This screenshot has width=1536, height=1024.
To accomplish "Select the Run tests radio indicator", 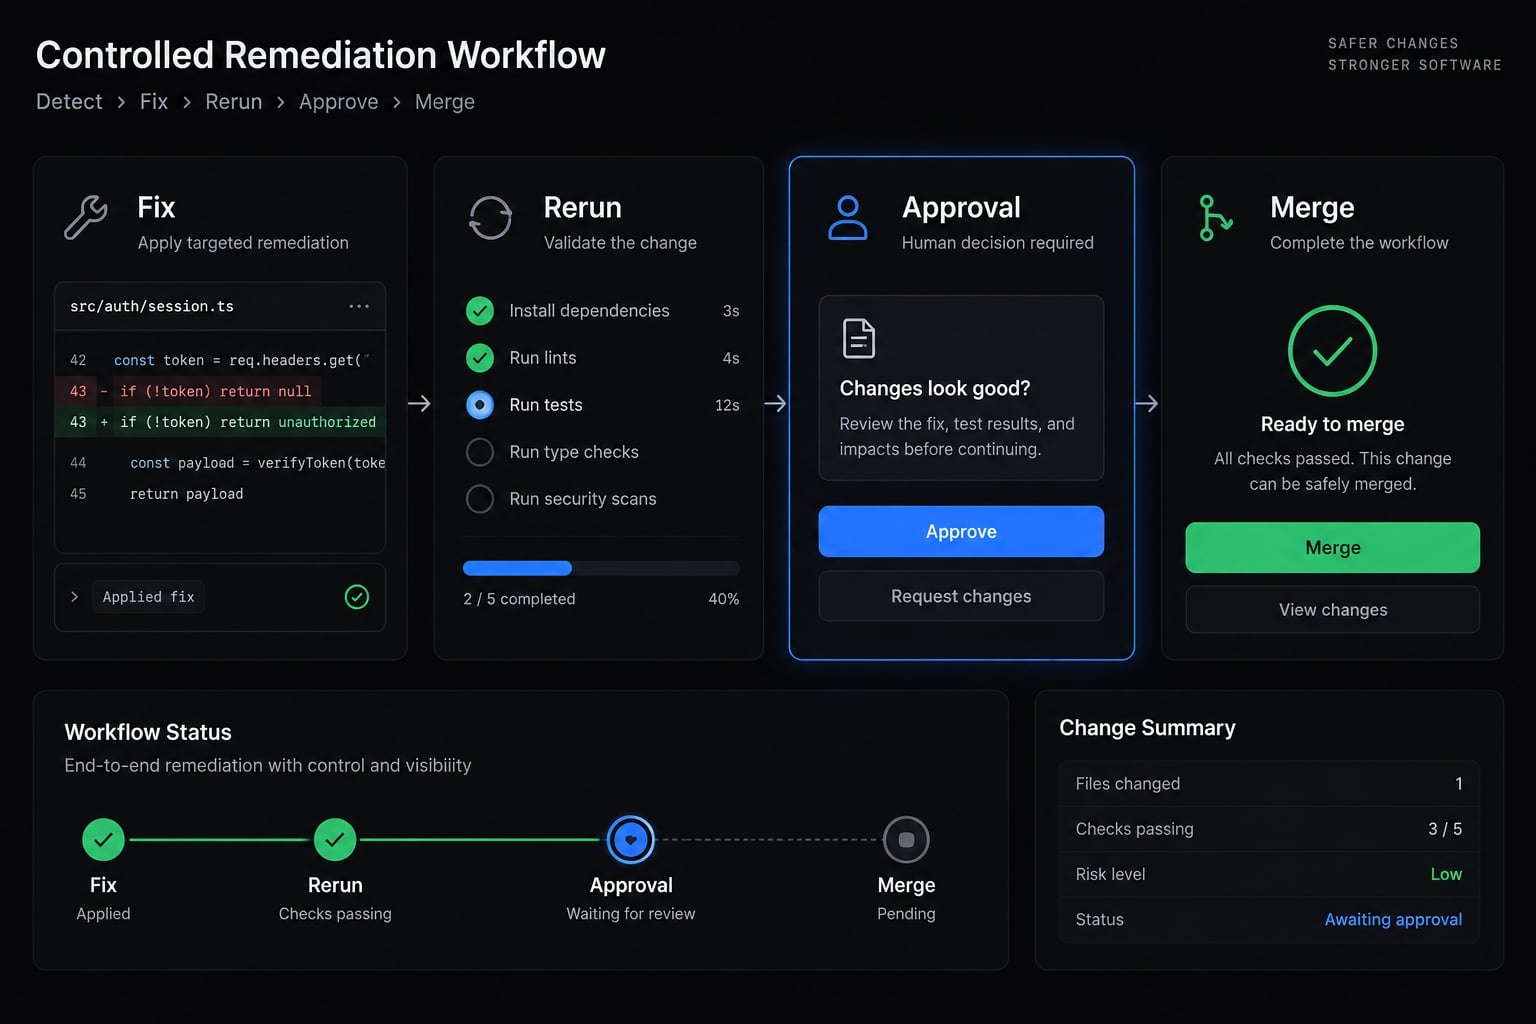I will (480, 405).
